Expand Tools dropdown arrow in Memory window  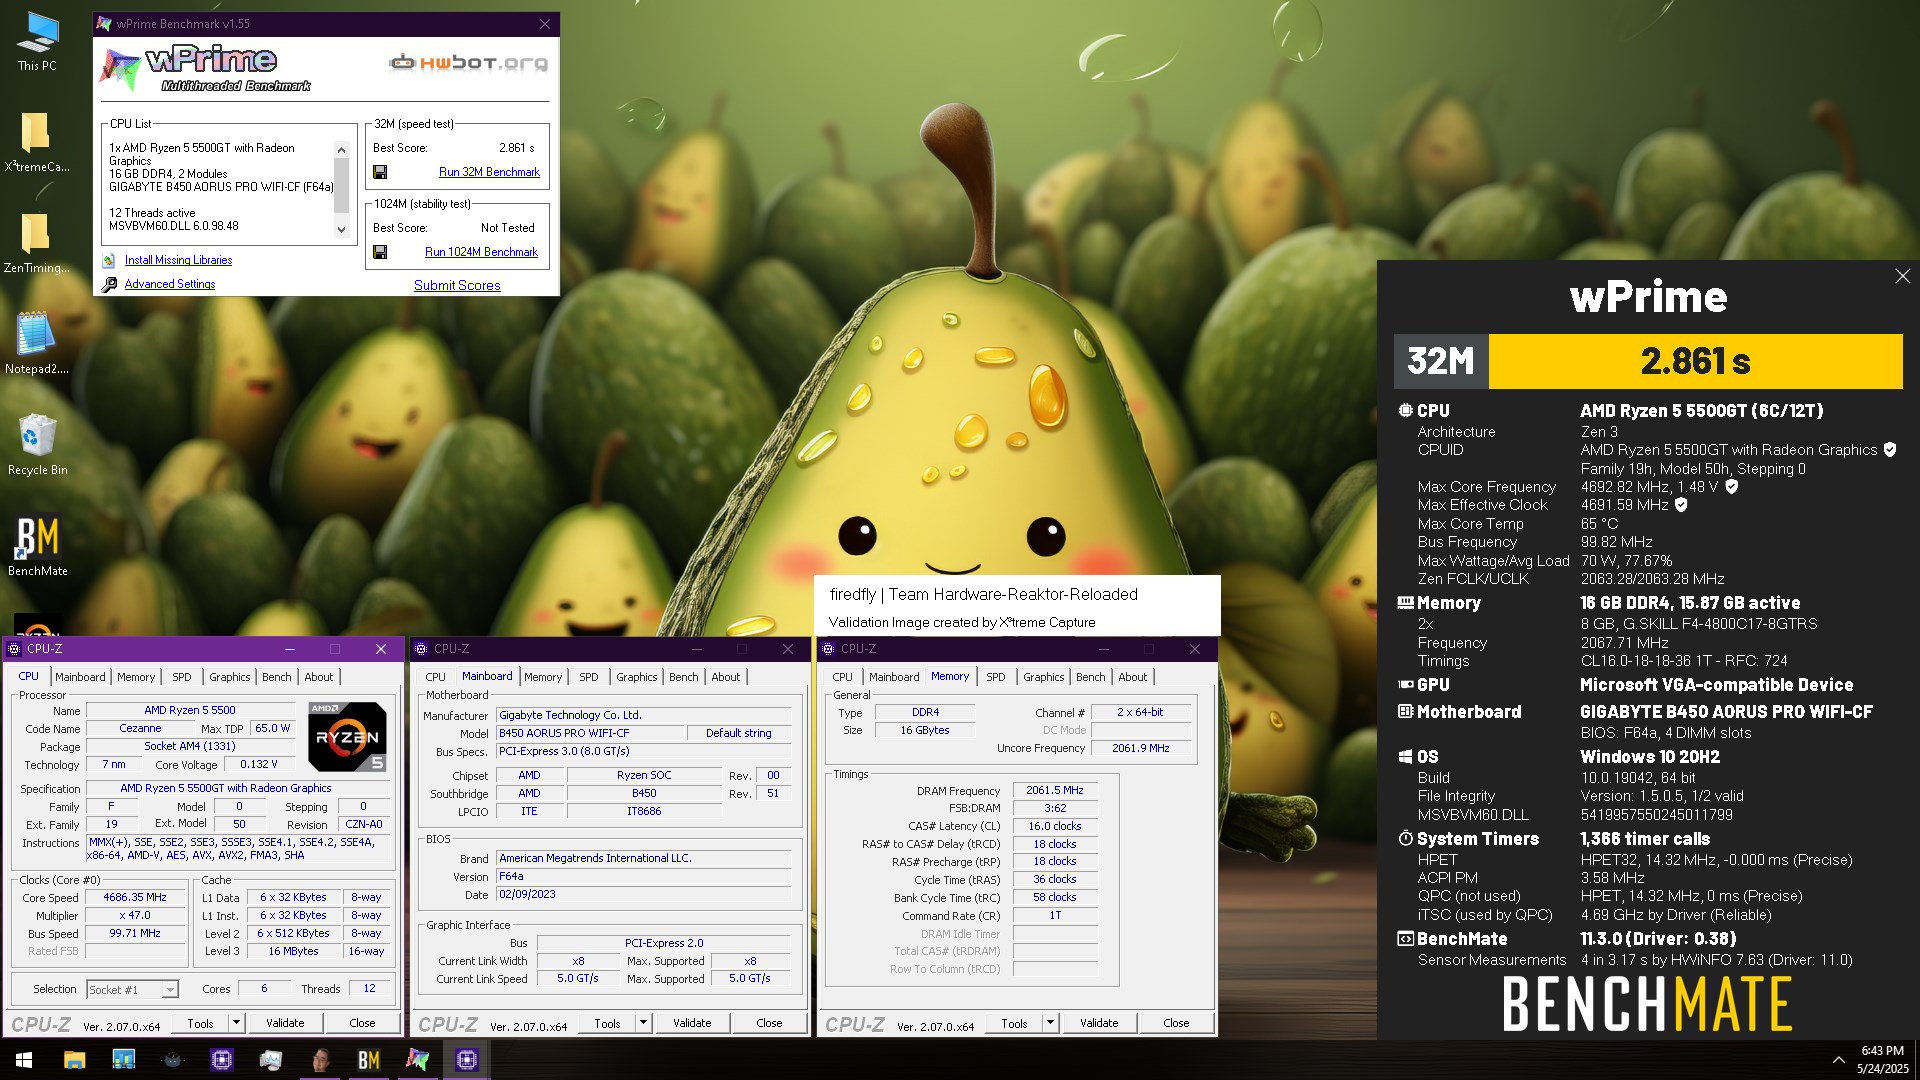(x=1050, y=1023)
